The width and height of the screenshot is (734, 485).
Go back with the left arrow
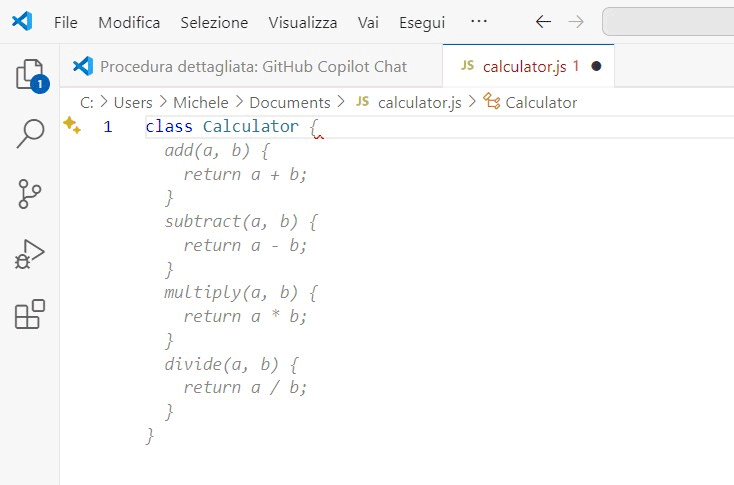tap(543, 22)
